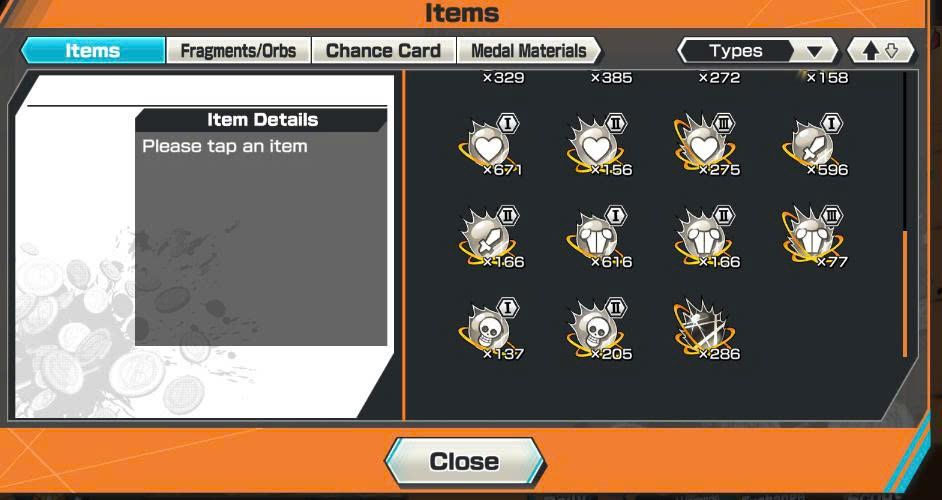Image resolution: width=942 pixels, height=500 pixels.
Task: Select the skull crystal tier II item
Action: point(598,329)
